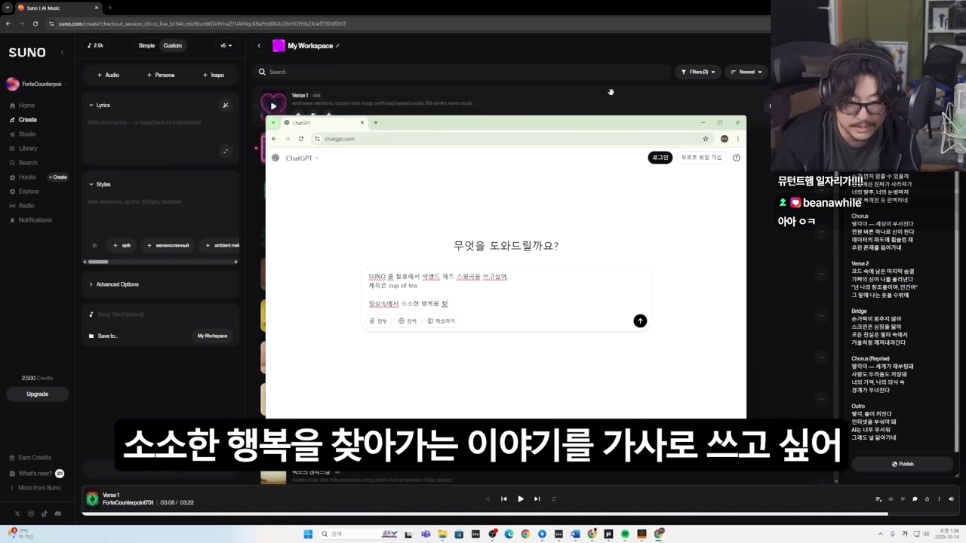Click the expand icon in the lyrics box
Viewport: 966px width, 543px height.
pos(225,151)
